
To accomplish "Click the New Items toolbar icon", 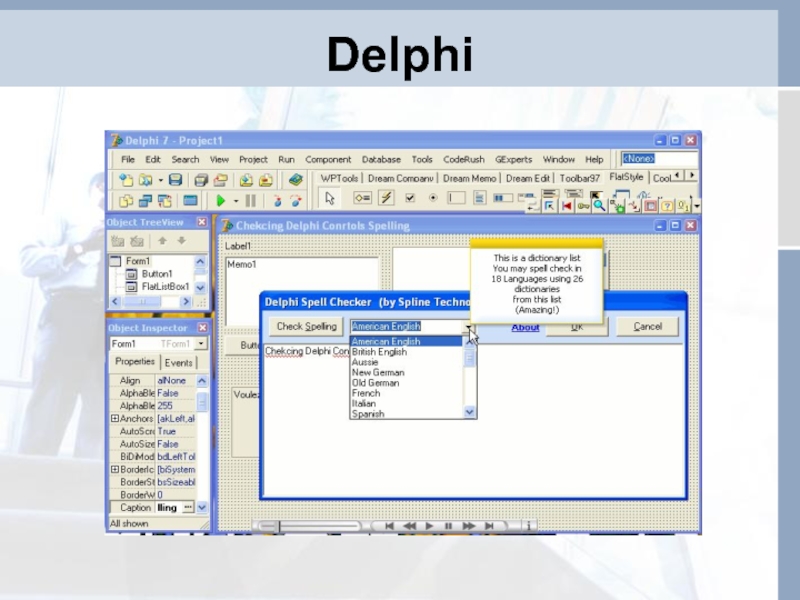I will click(x=126, y=180).
